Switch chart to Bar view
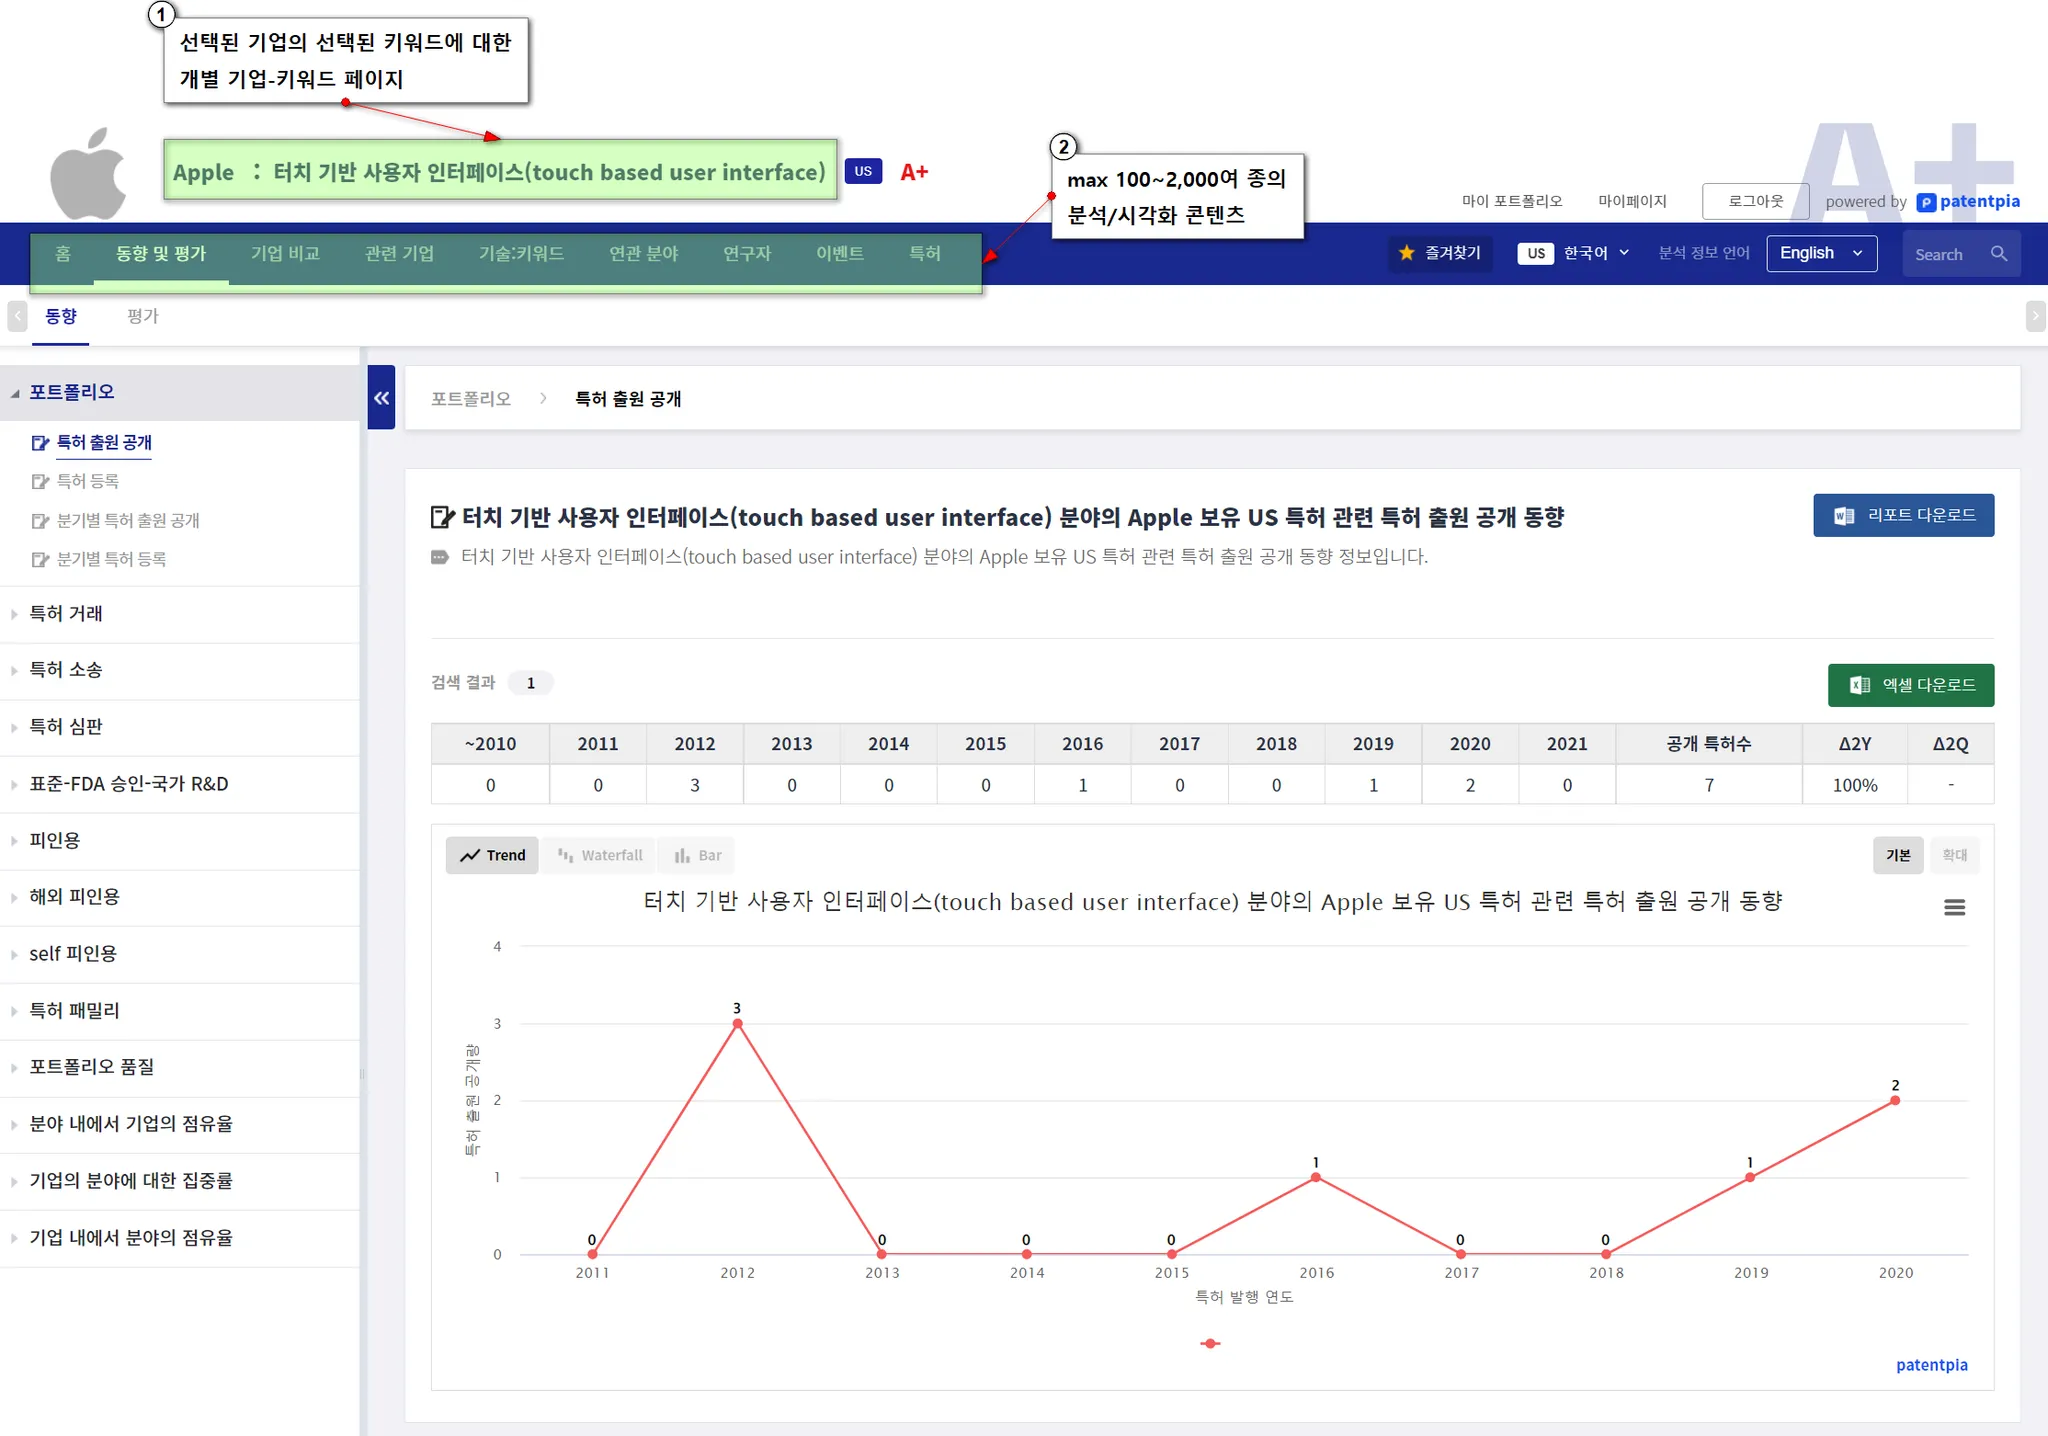Viewport: 2048px width, 1436px height. (698, 855)
